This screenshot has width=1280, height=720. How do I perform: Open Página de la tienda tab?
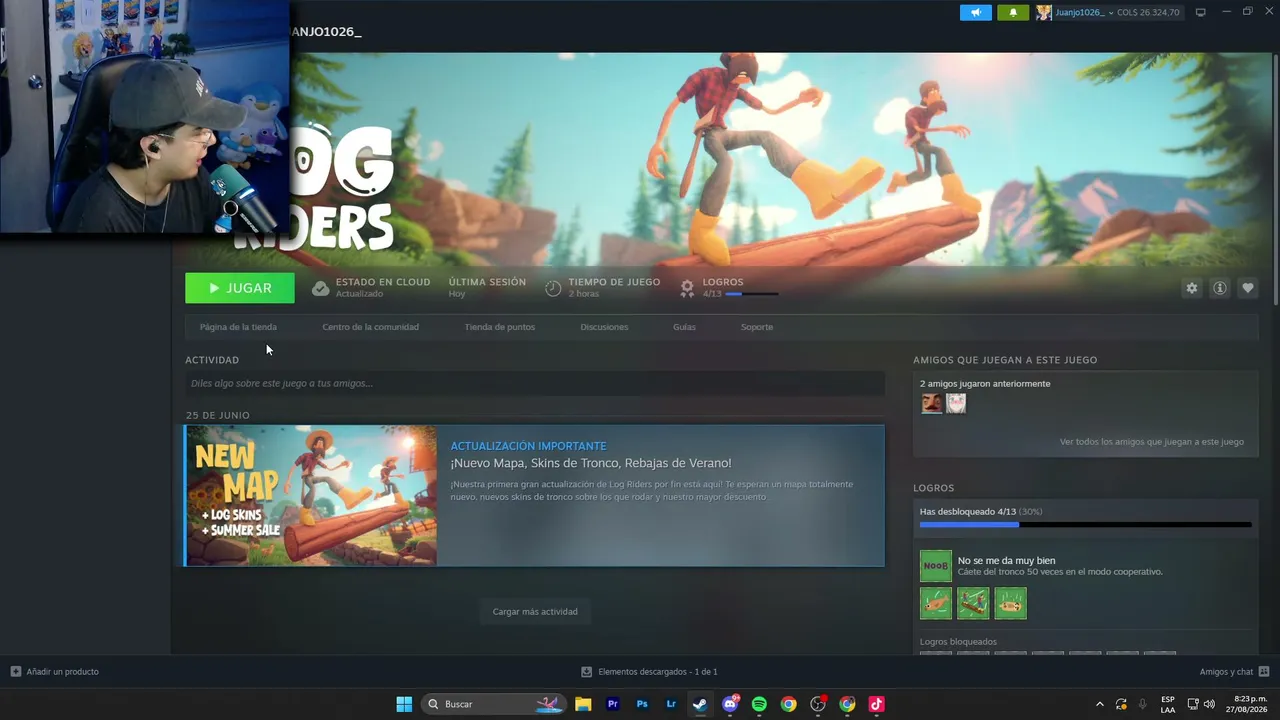tap(238, 327)
